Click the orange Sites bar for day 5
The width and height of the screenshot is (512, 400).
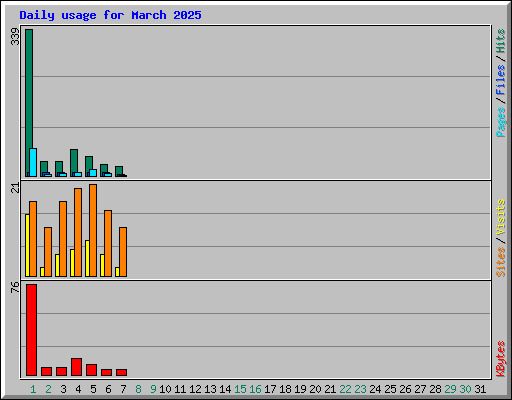pyautogui.click(x=93, y=230)
